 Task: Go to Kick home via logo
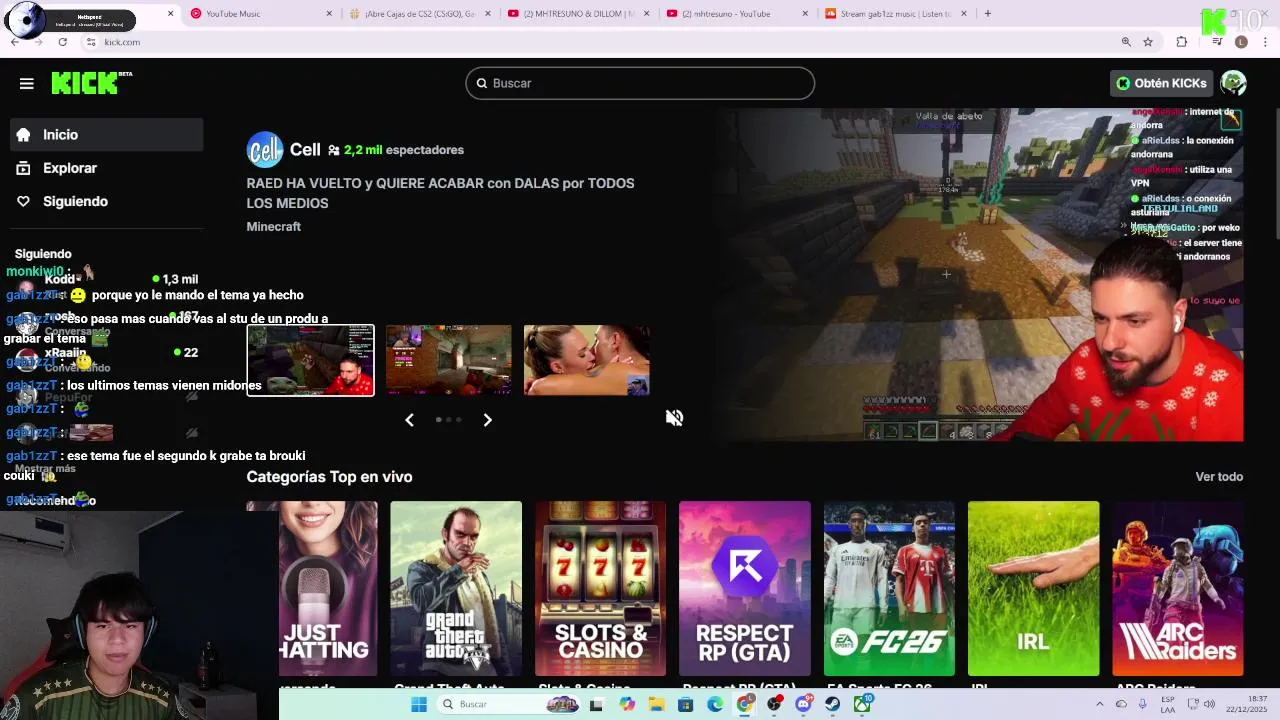(x=91, y=83)
